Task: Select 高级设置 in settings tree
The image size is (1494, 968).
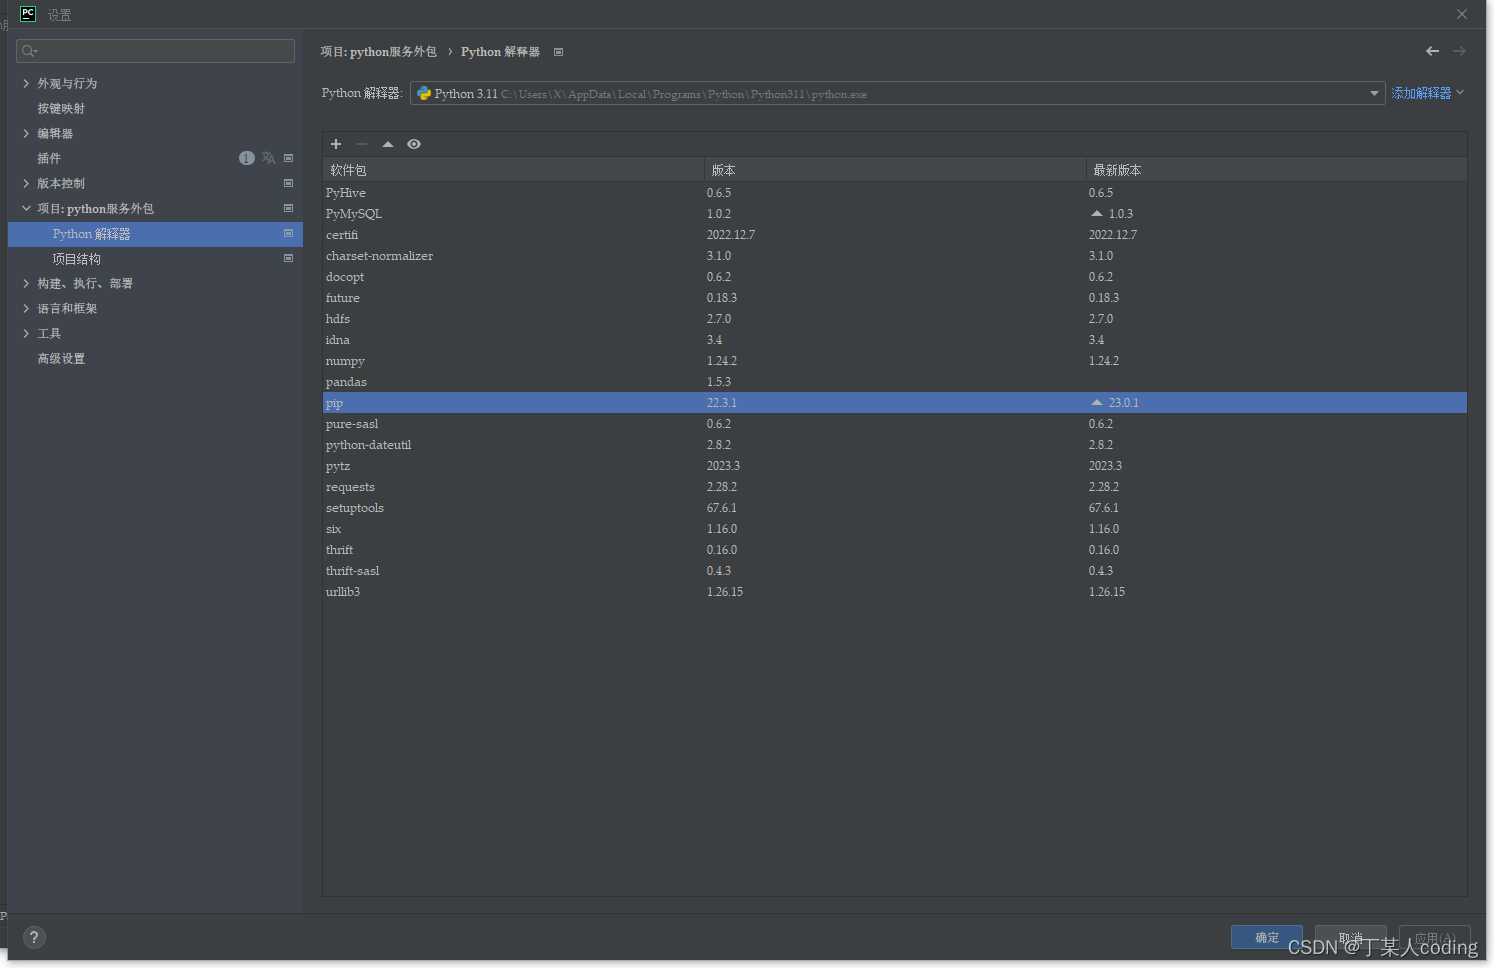Action: pyautogui.click(x=61, y=358)
